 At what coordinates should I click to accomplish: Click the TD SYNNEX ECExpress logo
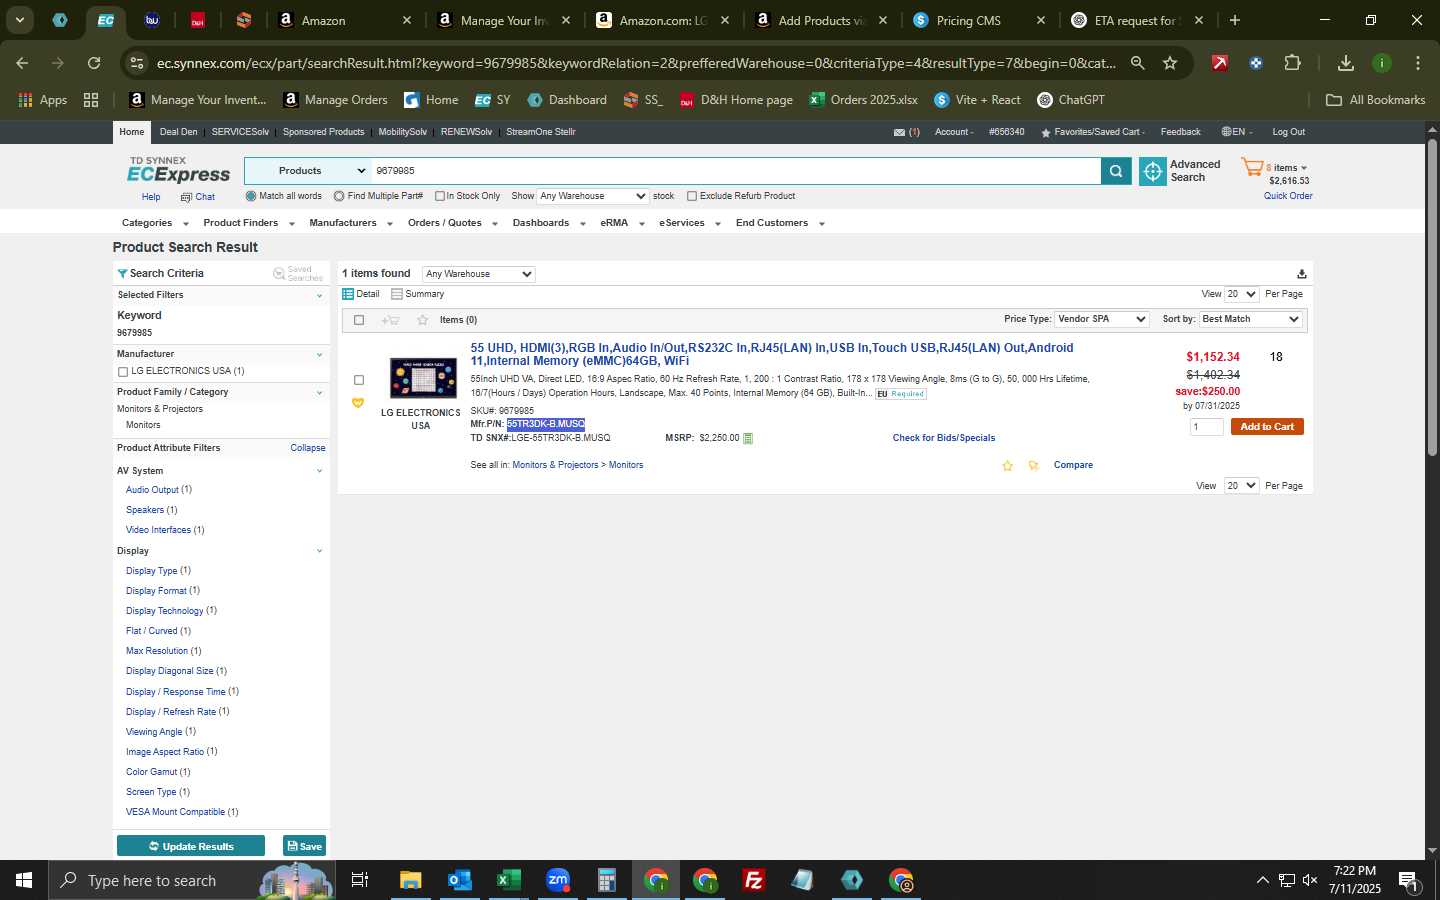click(x=178, y=171)
